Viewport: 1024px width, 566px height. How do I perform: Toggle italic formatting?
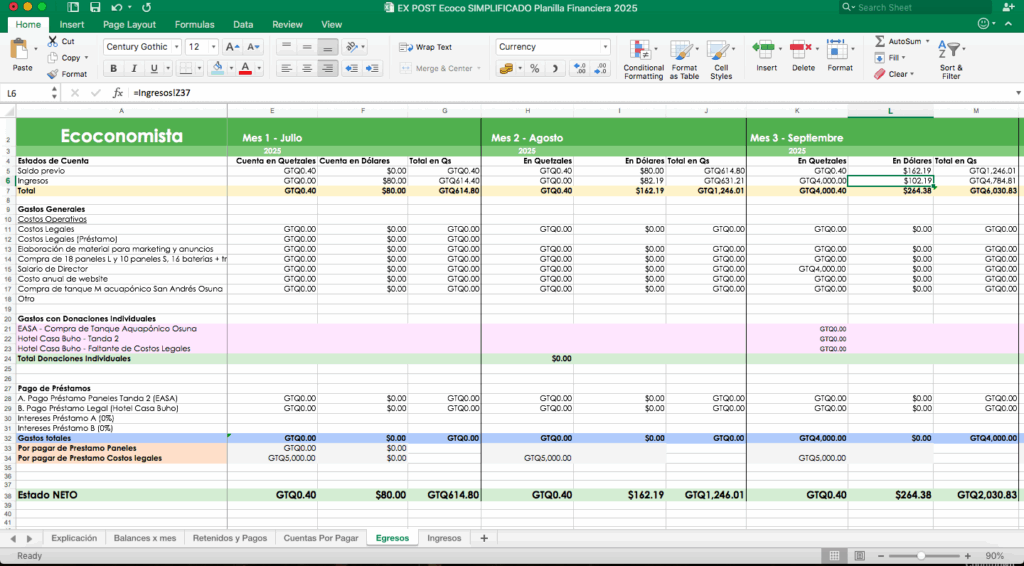click(135, 69)
